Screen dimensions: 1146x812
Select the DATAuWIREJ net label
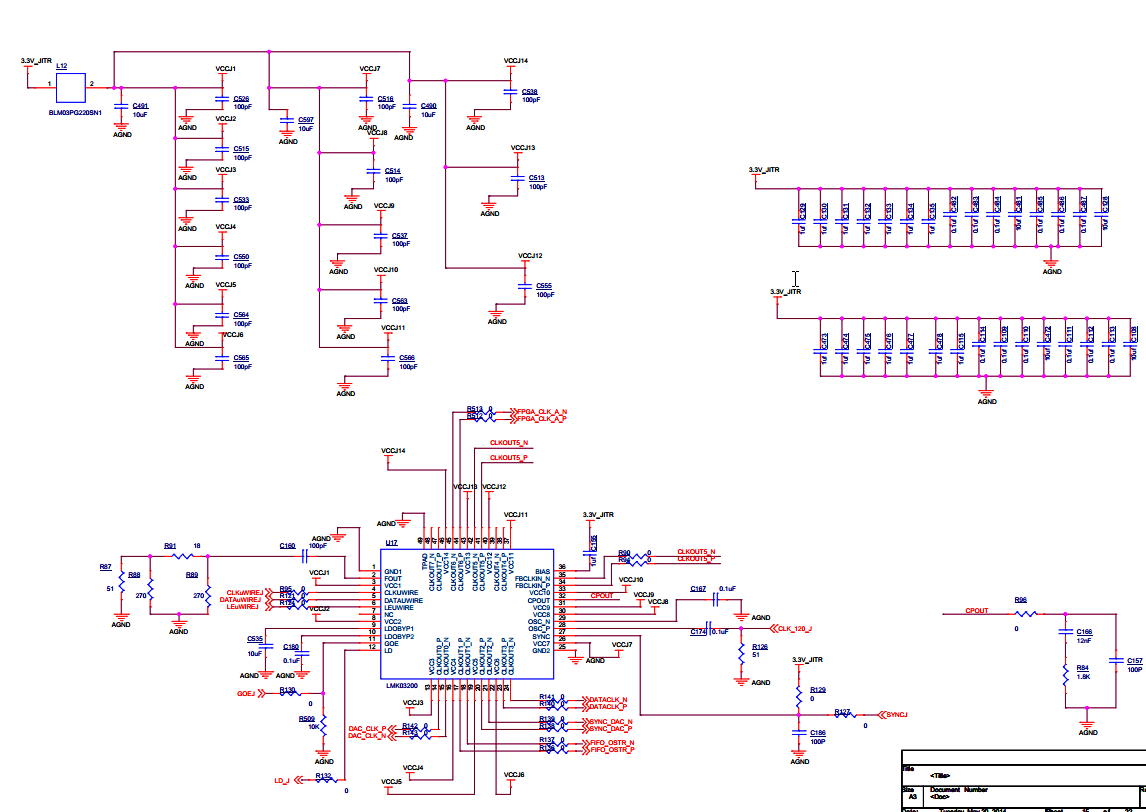(x=240, y=600)
